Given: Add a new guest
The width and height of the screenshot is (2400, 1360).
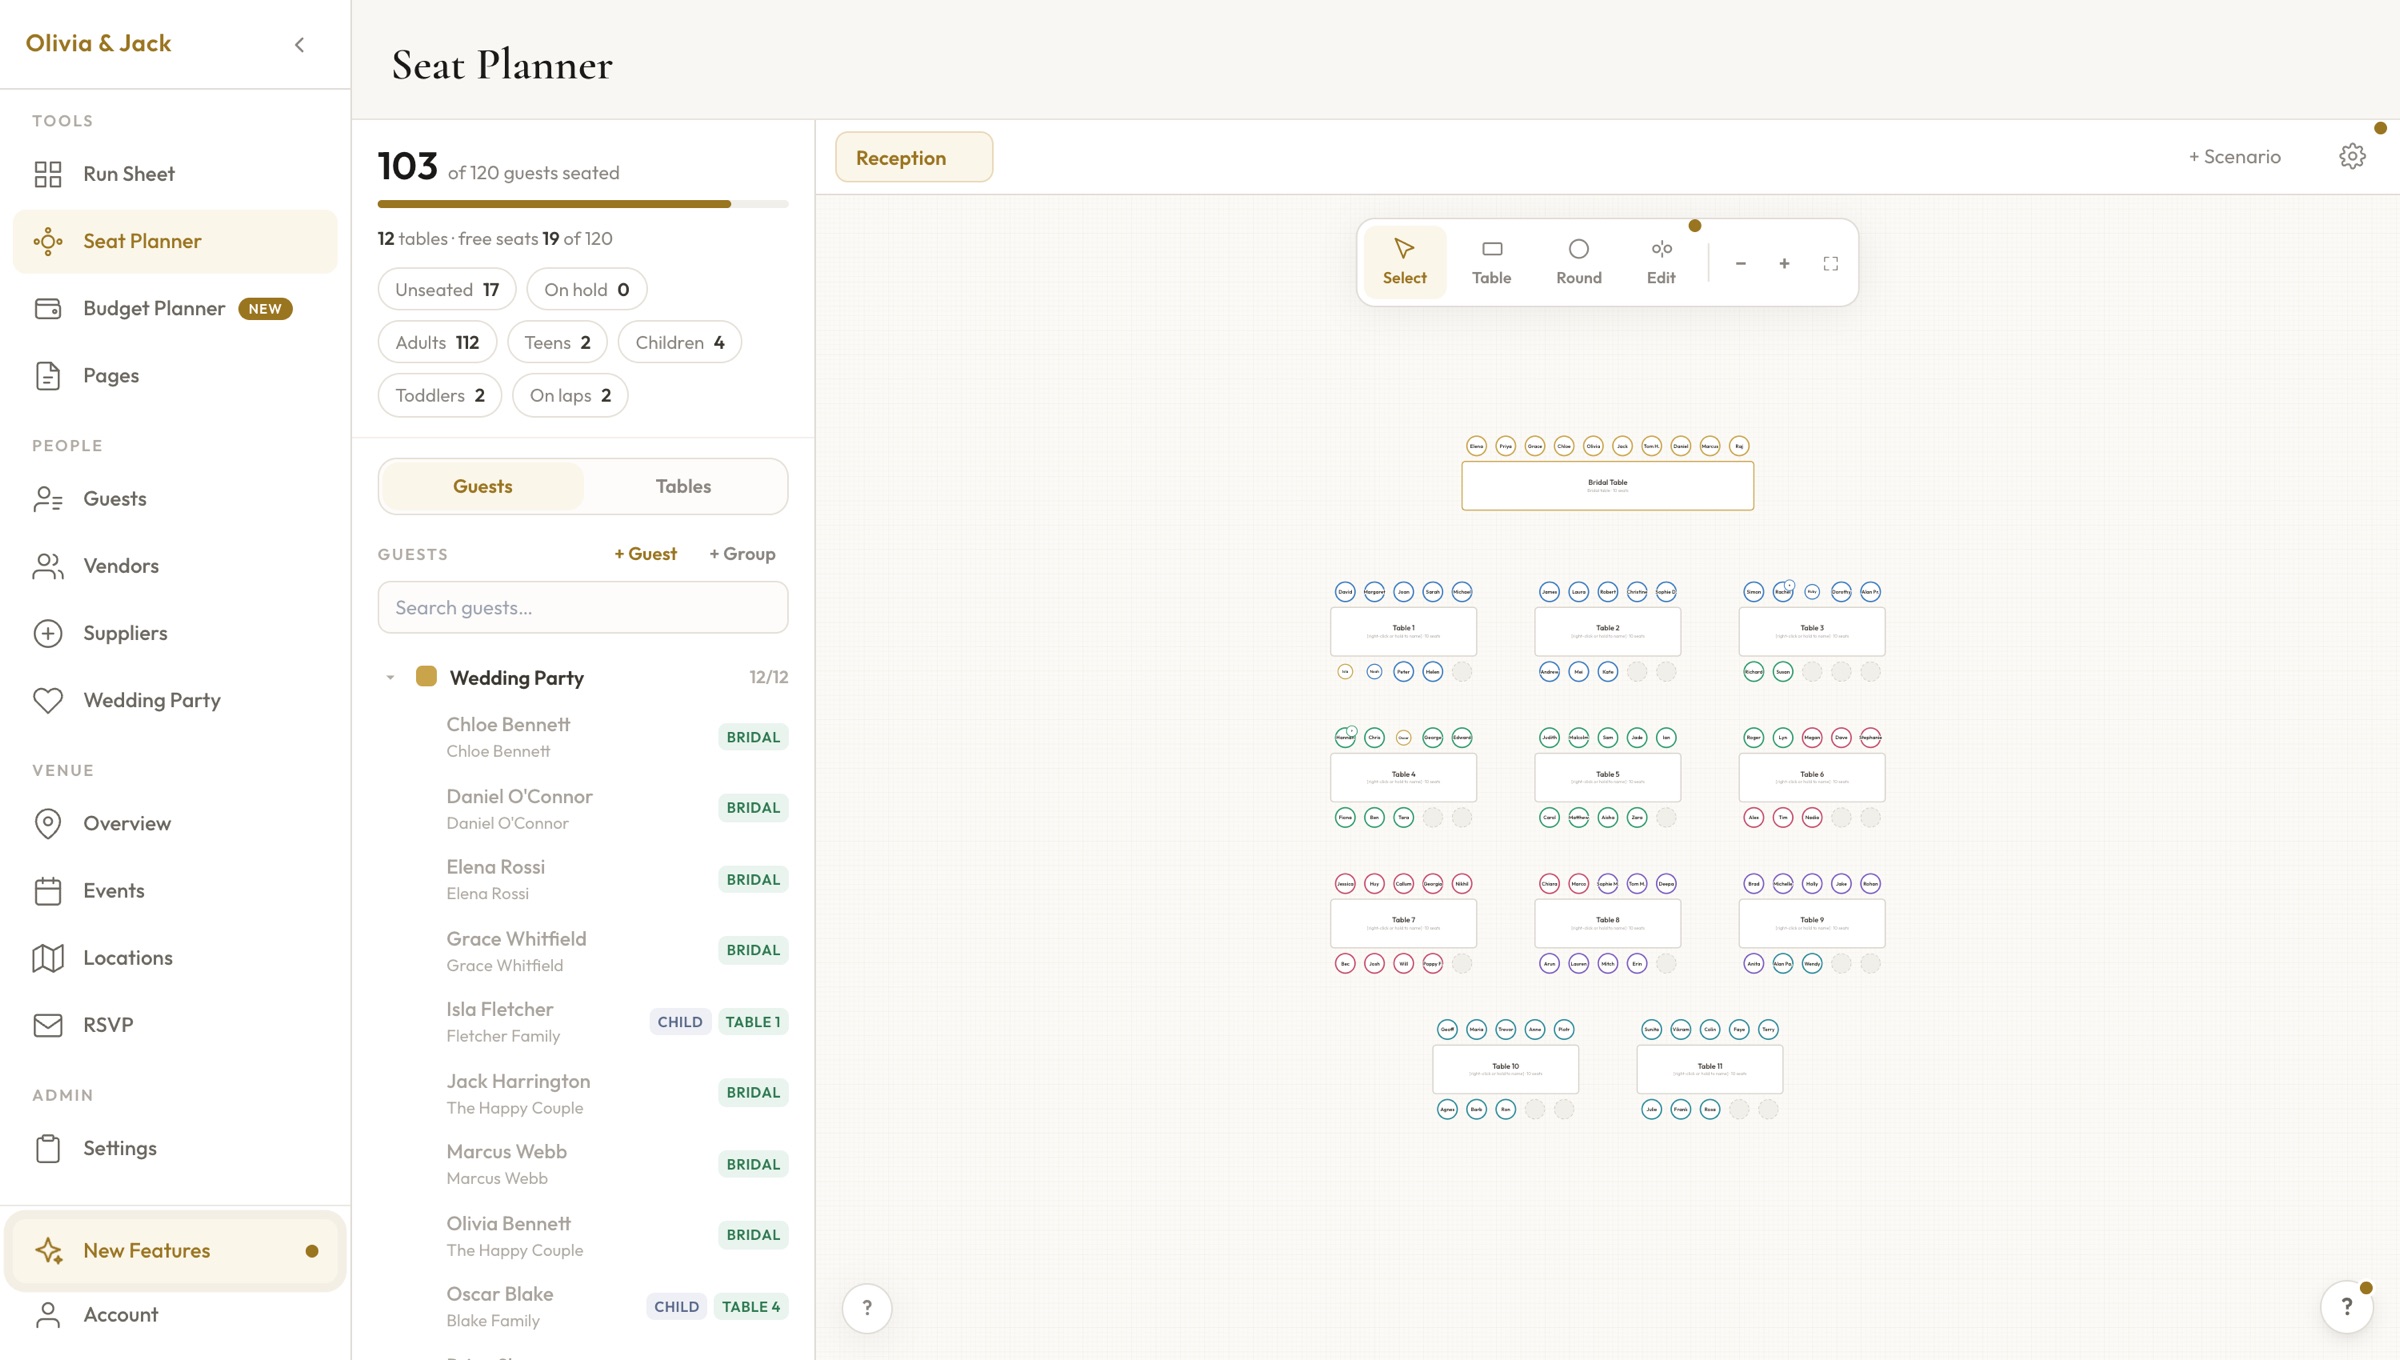Looking at the screenshot, I should click(645, 553).
